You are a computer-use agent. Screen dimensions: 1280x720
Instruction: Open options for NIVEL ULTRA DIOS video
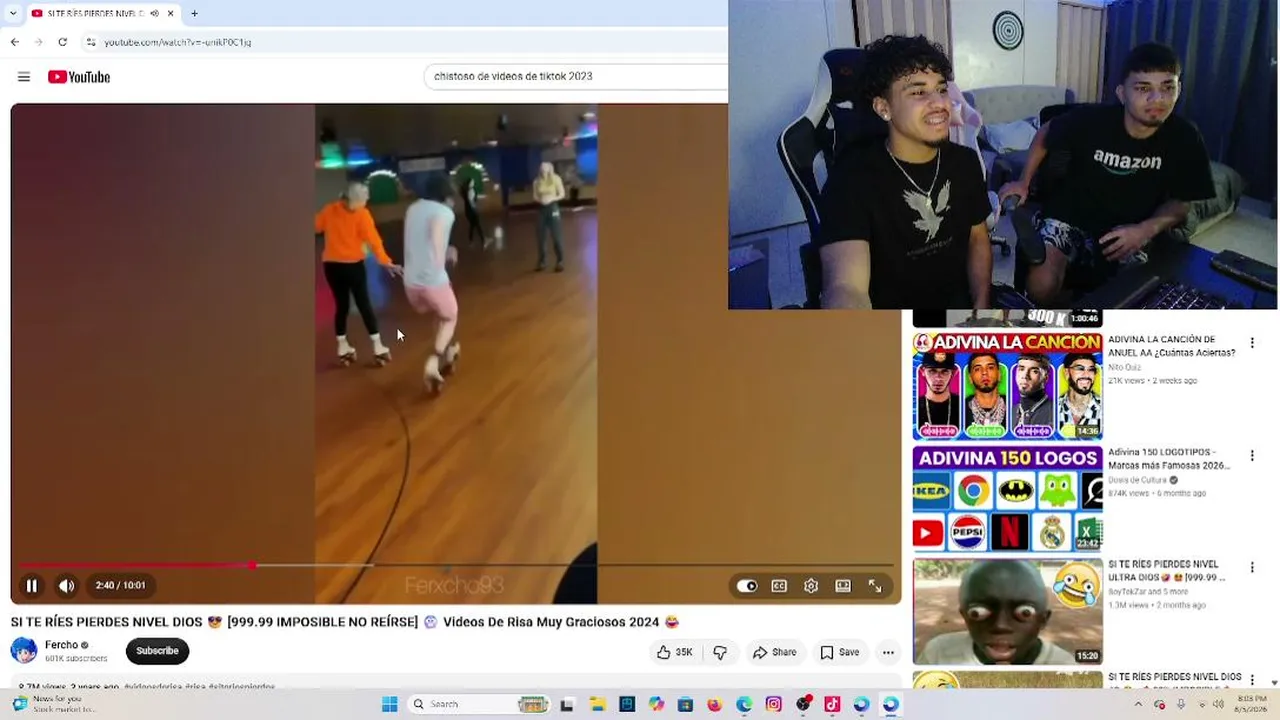coord(1252,568)
